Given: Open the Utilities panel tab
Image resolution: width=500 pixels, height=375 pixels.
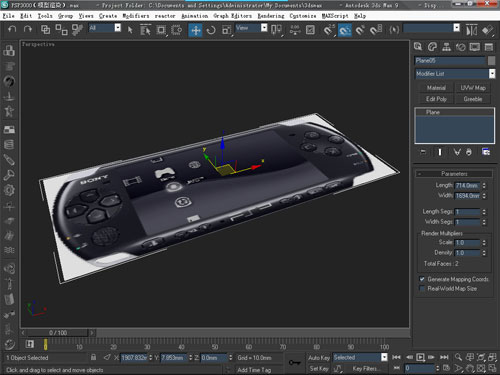Looking at the screenshot, I should pos(489,47).
